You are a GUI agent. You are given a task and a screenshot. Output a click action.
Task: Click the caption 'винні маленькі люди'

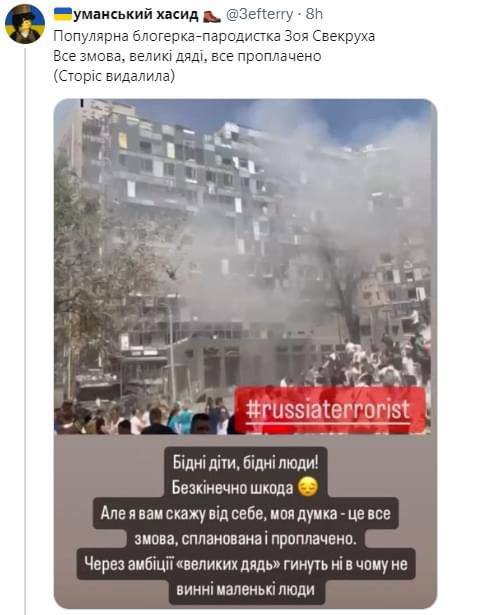tap(246, 589)
